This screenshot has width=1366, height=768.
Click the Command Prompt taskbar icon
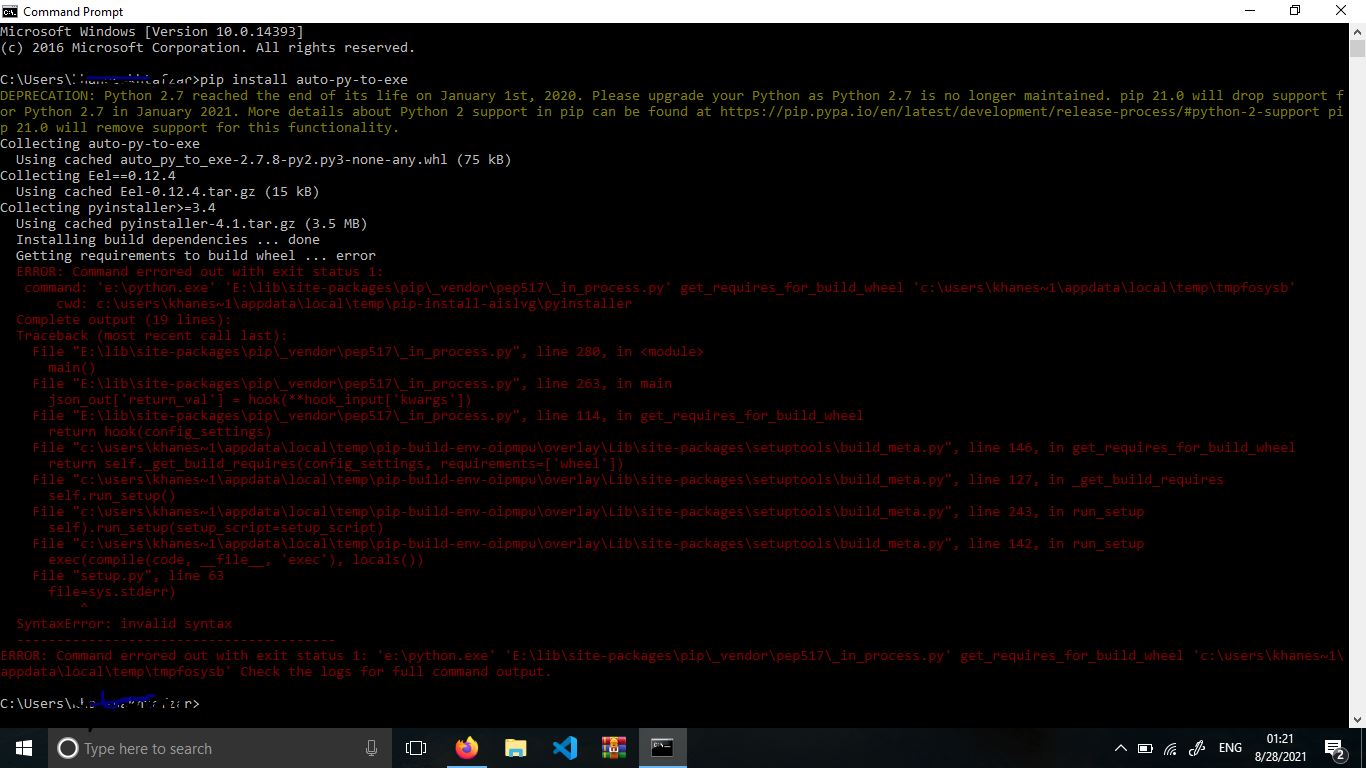(662, 748)
